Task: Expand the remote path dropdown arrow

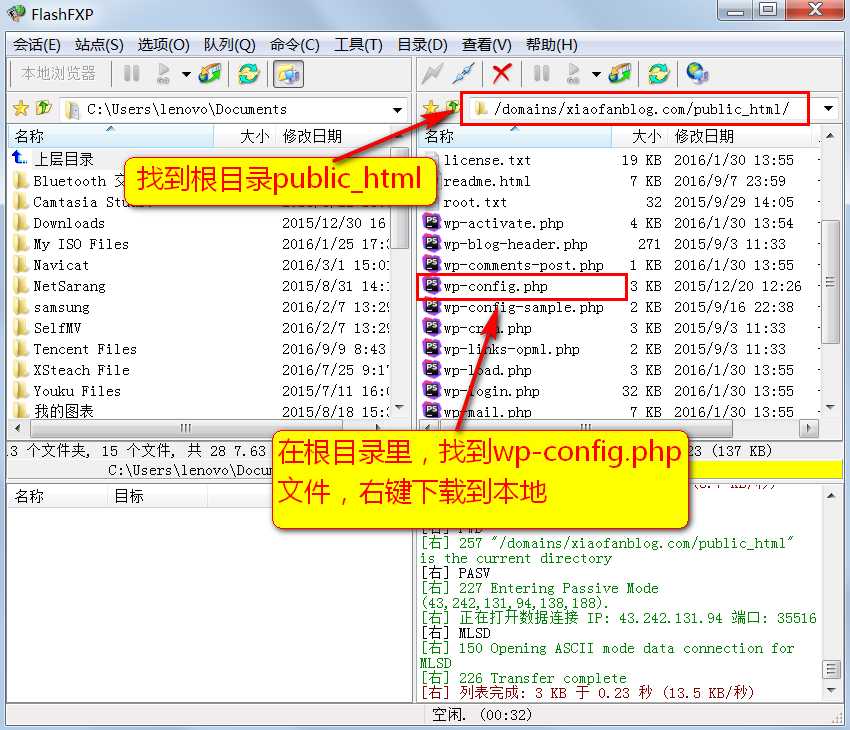Action: (x=828, y=108)
